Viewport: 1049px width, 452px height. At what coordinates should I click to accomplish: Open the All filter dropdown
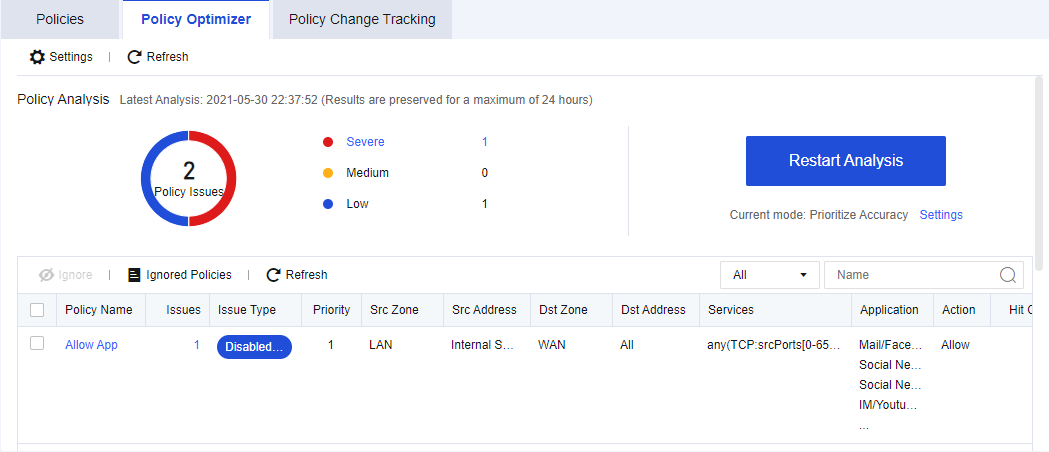[769, 275]
